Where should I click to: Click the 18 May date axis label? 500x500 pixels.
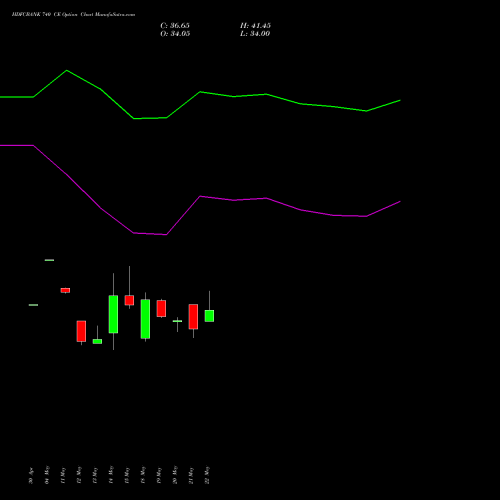[143, 475]
